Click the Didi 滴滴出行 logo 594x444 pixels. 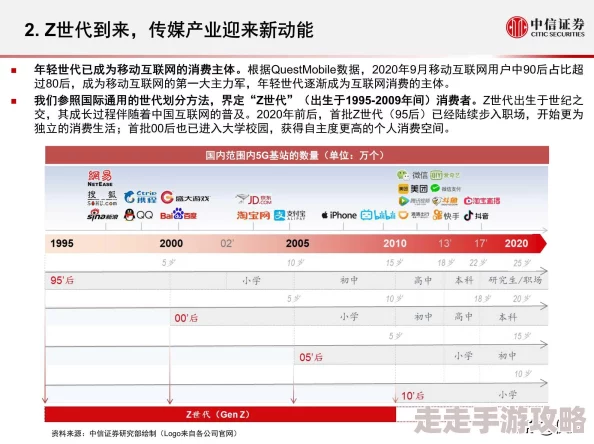pyautogui.click(x=414, y=215)
